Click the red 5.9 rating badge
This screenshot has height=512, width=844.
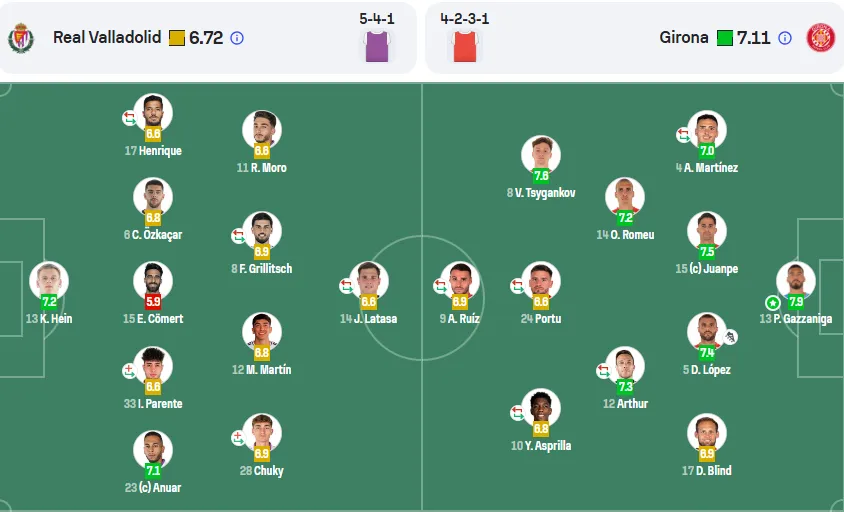[x=153, y=301]
